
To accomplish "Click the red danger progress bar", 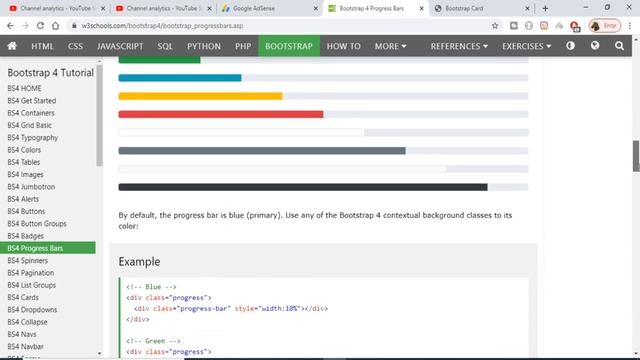I will 221,114.
